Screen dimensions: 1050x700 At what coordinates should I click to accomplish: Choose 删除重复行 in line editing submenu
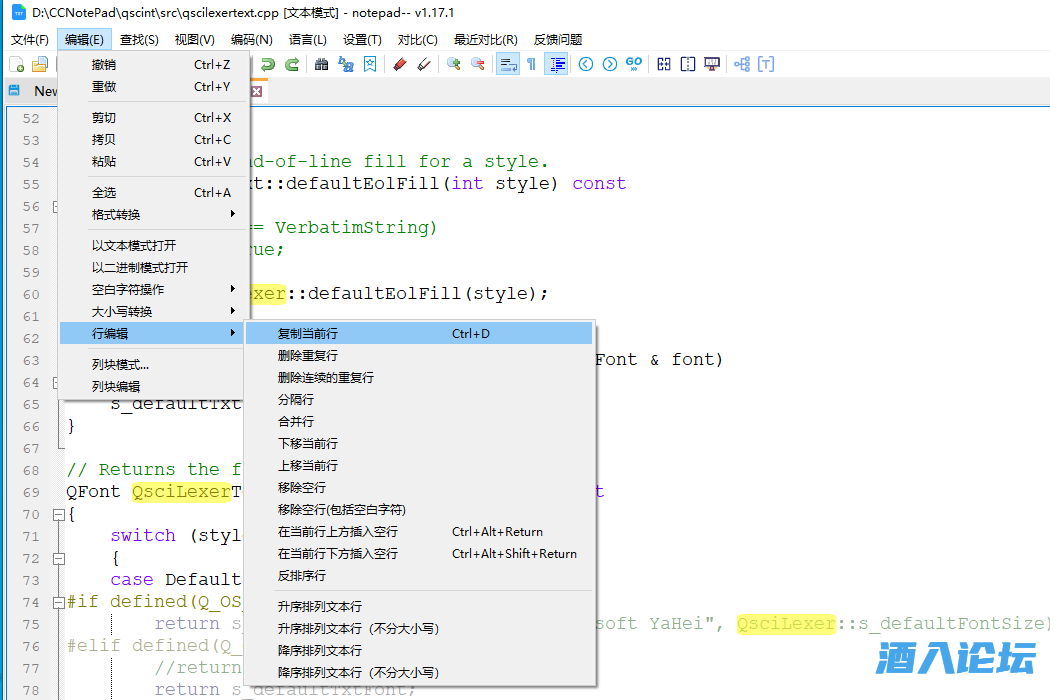coord(307,355)
